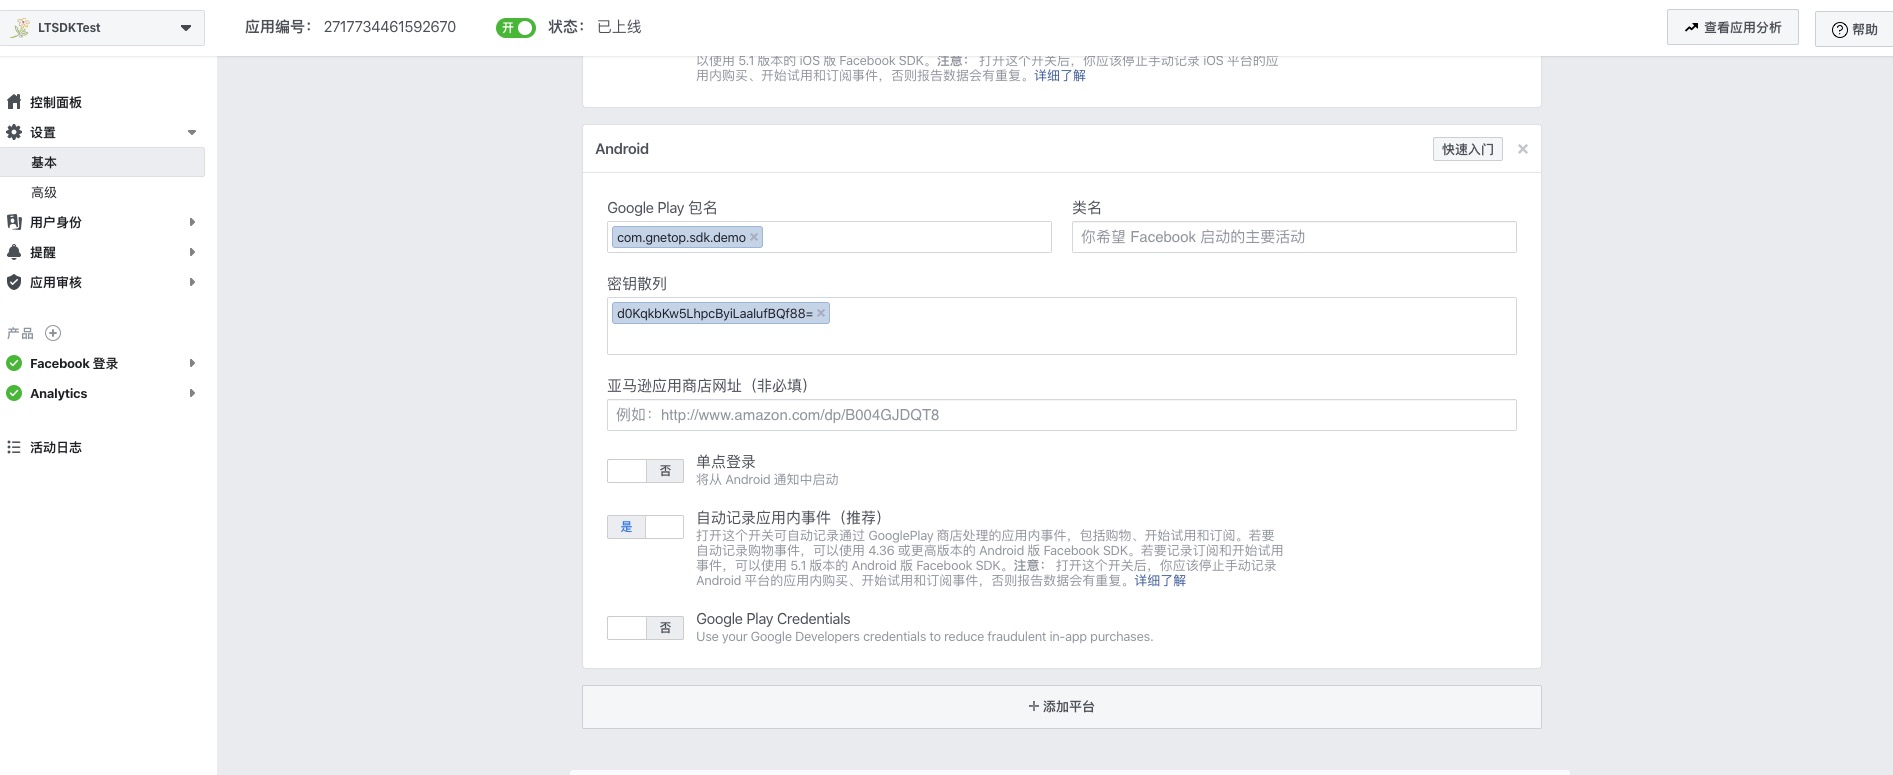Open 控制面板 in sidebar

click(x=56, y=102)
